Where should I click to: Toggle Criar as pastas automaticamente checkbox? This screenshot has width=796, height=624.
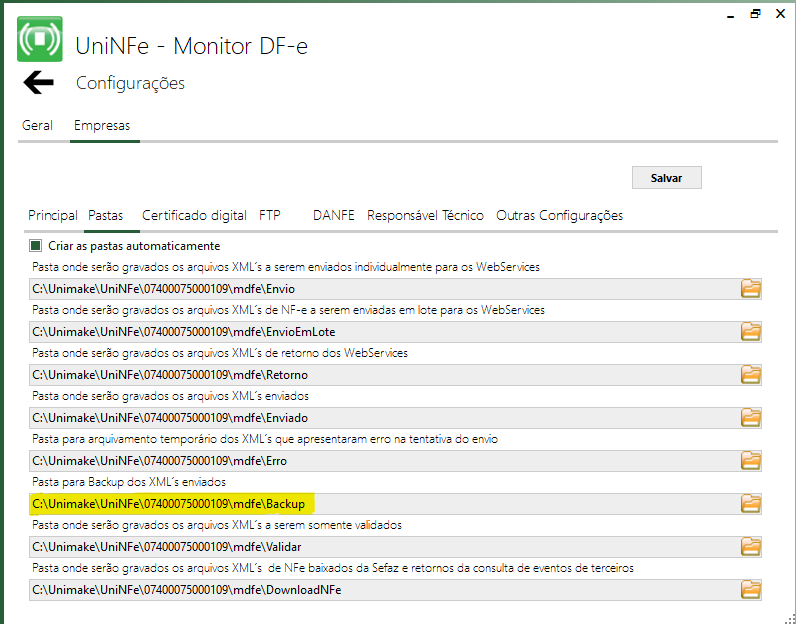pos(36,246)
